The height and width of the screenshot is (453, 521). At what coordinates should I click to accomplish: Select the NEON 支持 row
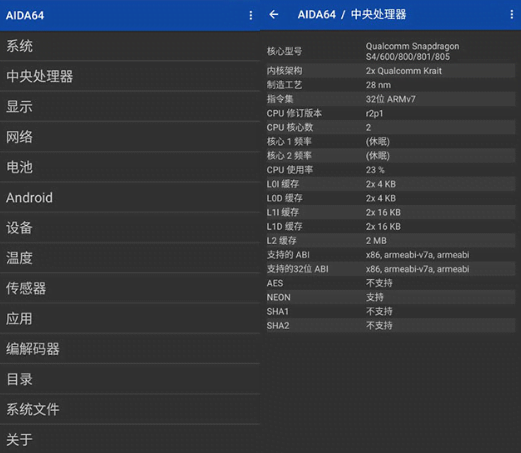390,297
